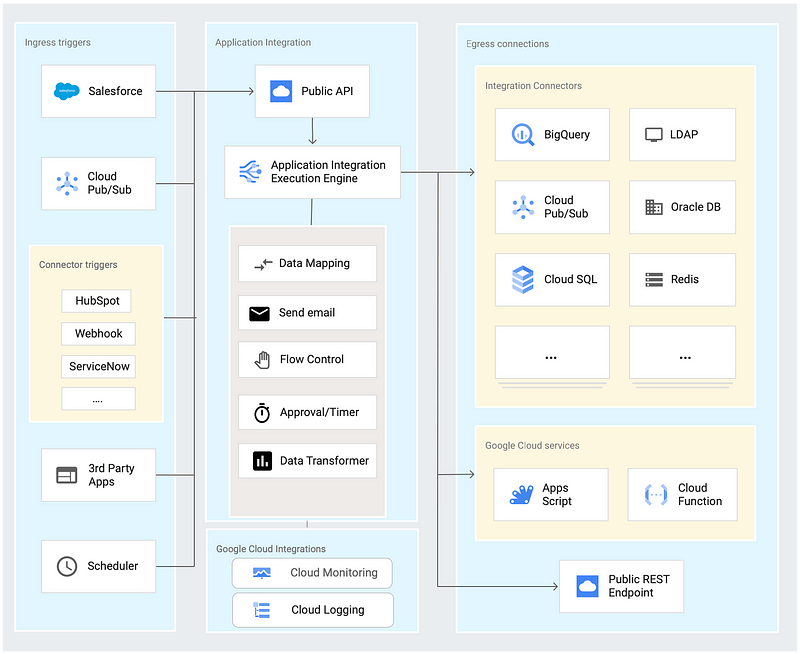
Task: Click the Application Integration Execution Engine box
Action: (312, 172)
